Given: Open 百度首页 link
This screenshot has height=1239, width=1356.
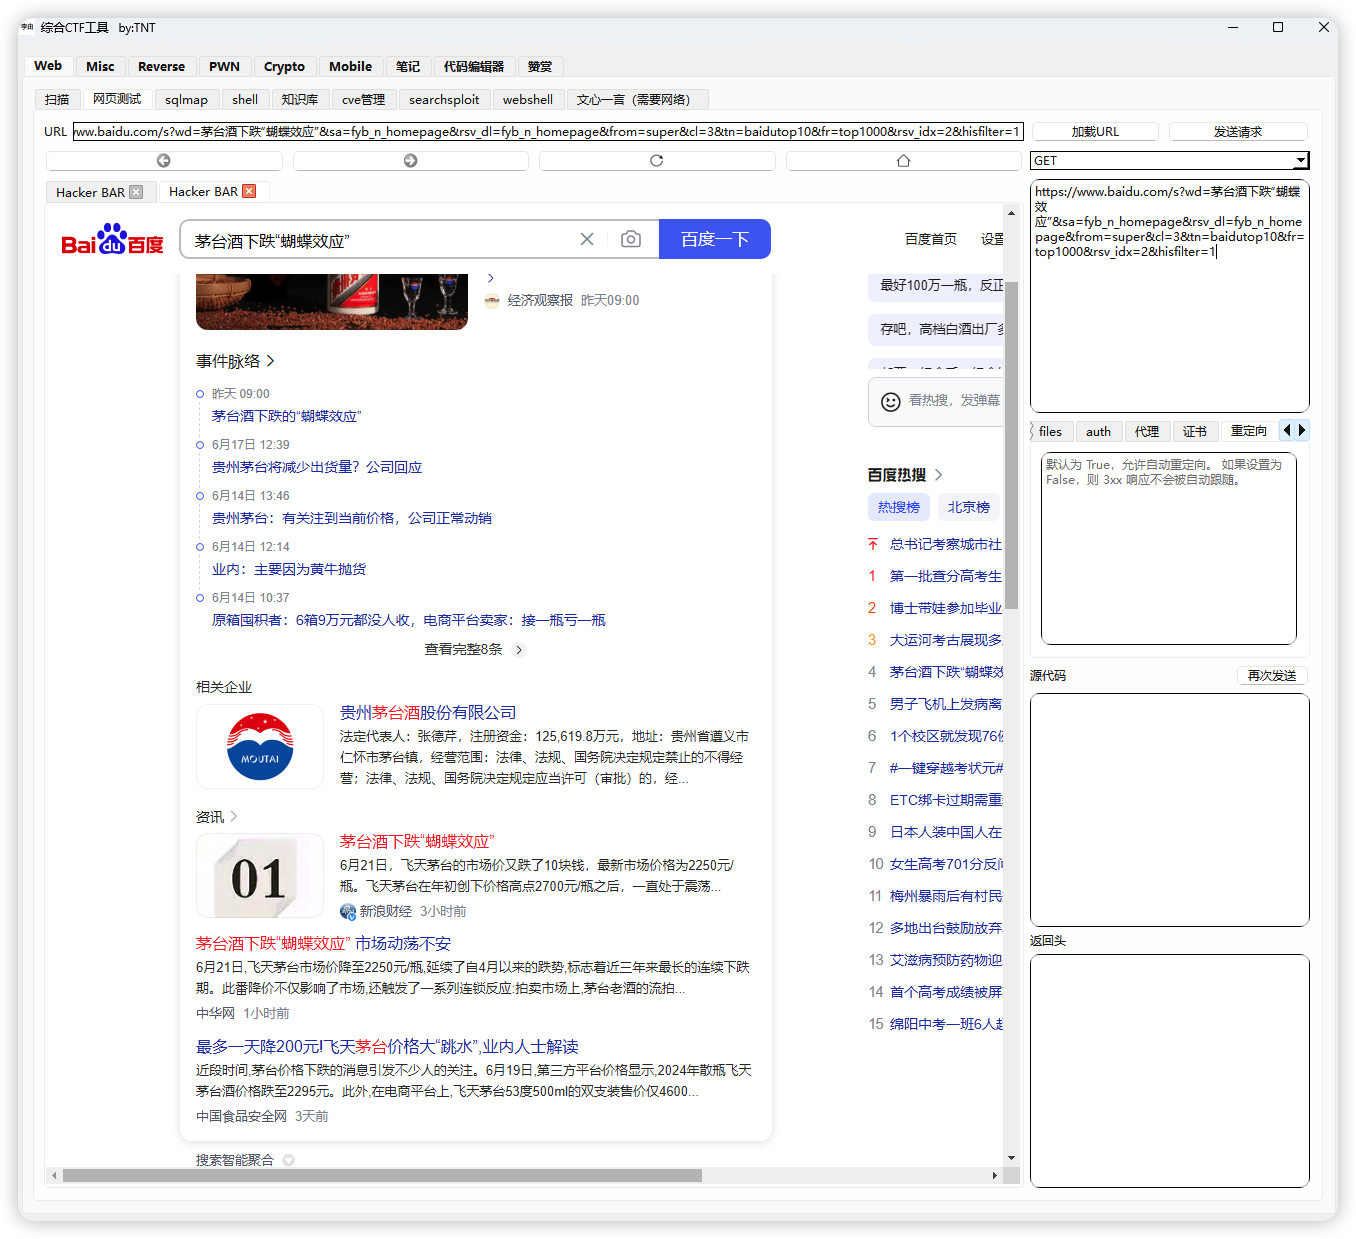Looking at the screenshot, I should 931,239.
